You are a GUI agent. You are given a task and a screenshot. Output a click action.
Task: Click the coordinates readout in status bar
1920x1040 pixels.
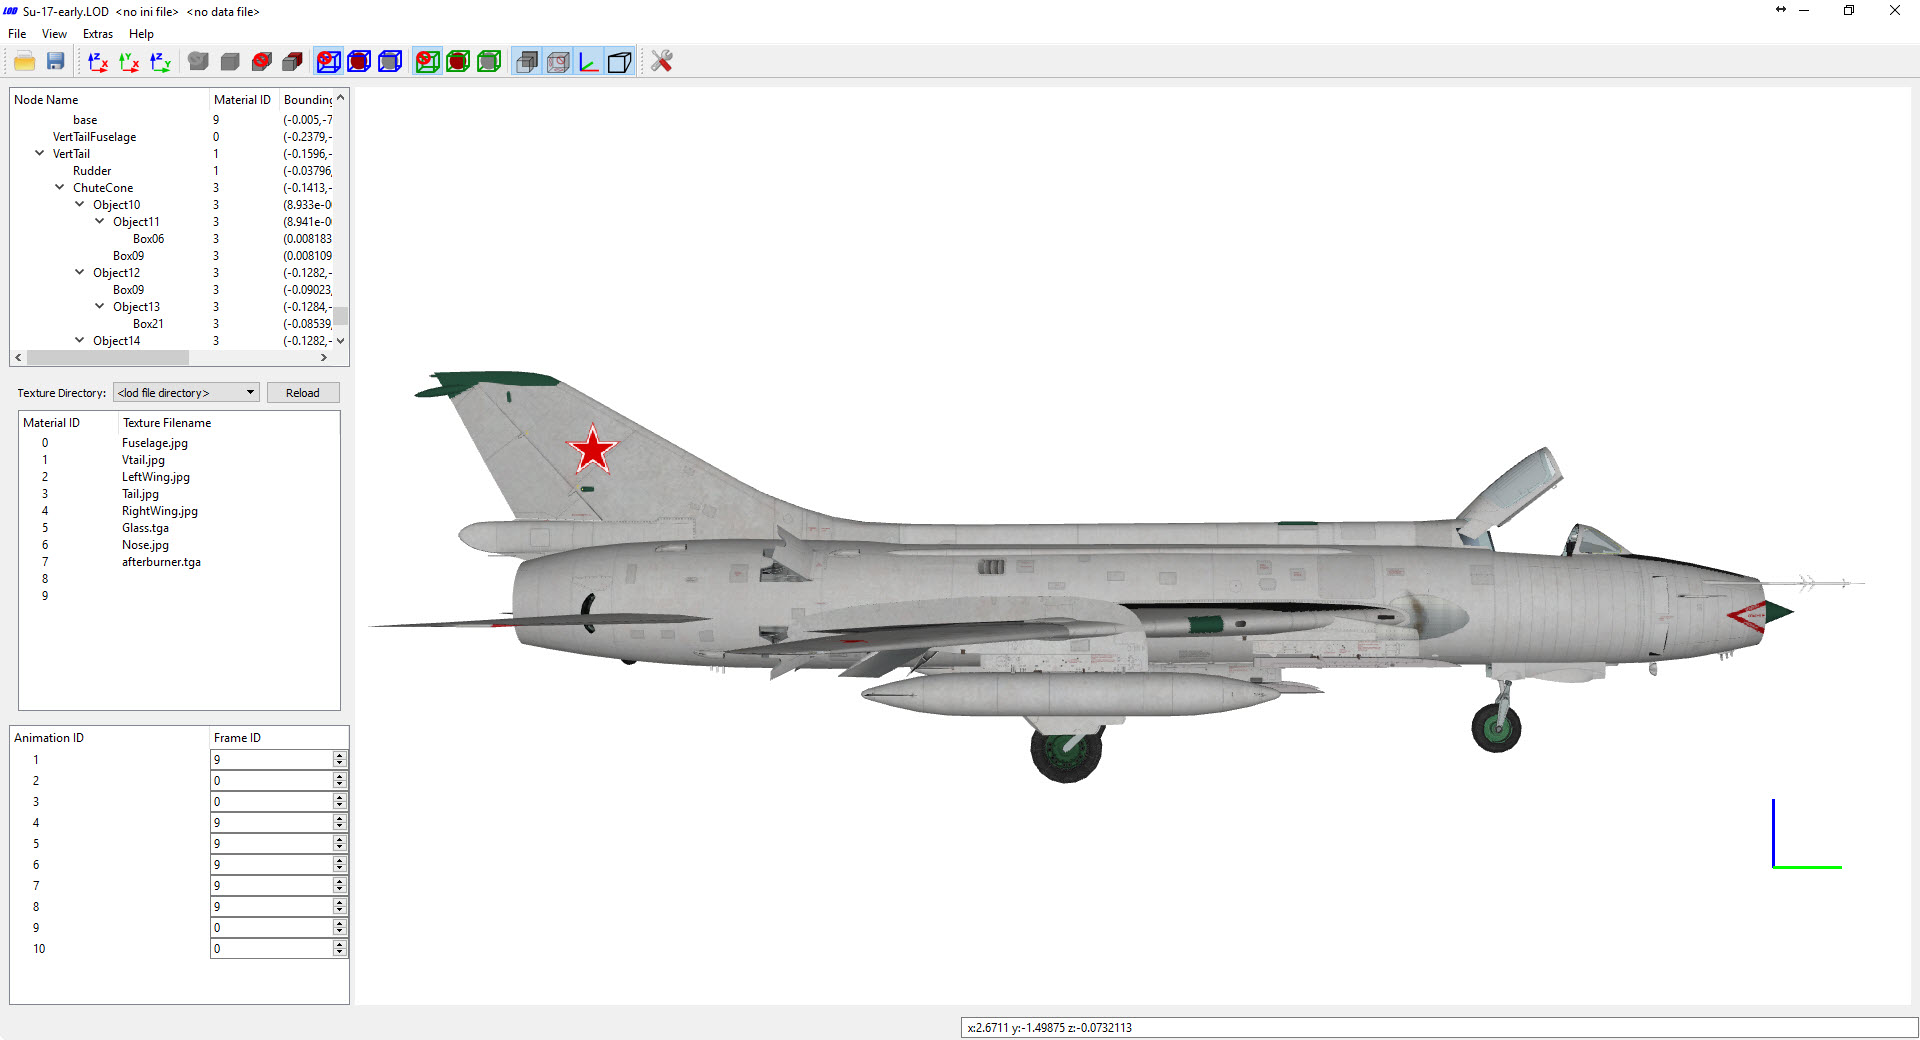[1439, 1028]
